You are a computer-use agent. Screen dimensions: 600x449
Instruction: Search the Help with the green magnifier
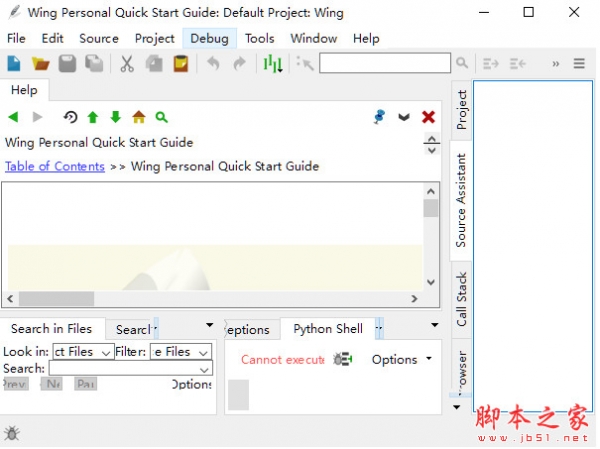click(161, 117)
